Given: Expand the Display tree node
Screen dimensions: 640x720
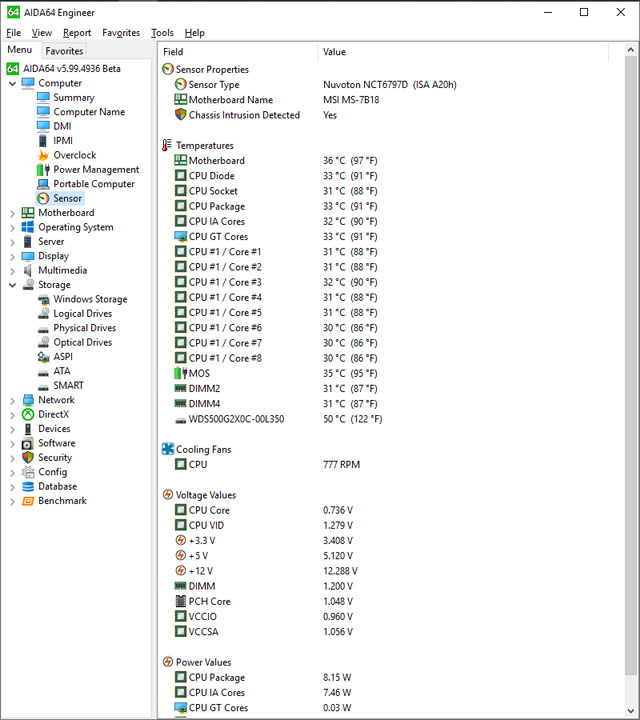Looking at the screenshot, I should coord(12,256).
